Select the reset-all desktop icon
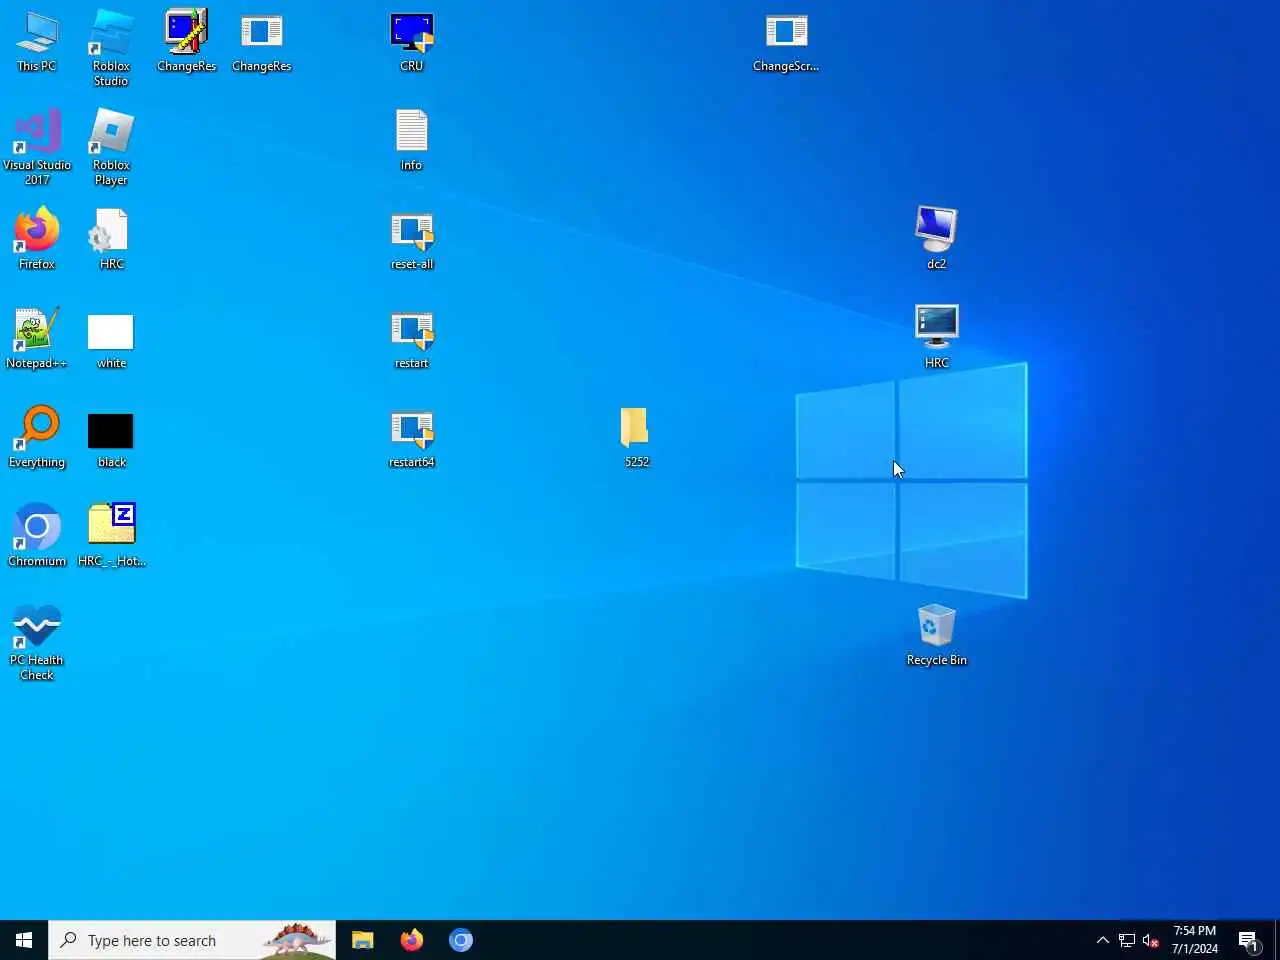The height and width of the screenshot is (960, 1280). pos(412,240)
